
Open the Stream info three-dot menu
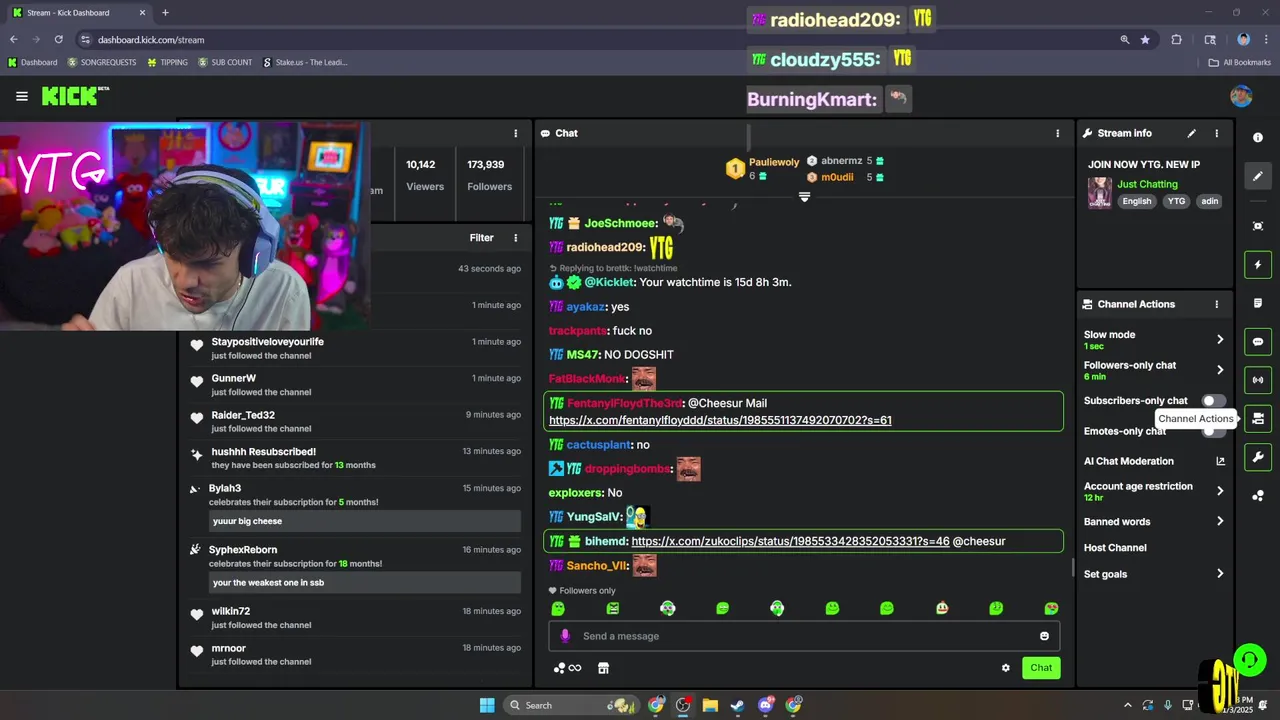[1216, 133]
